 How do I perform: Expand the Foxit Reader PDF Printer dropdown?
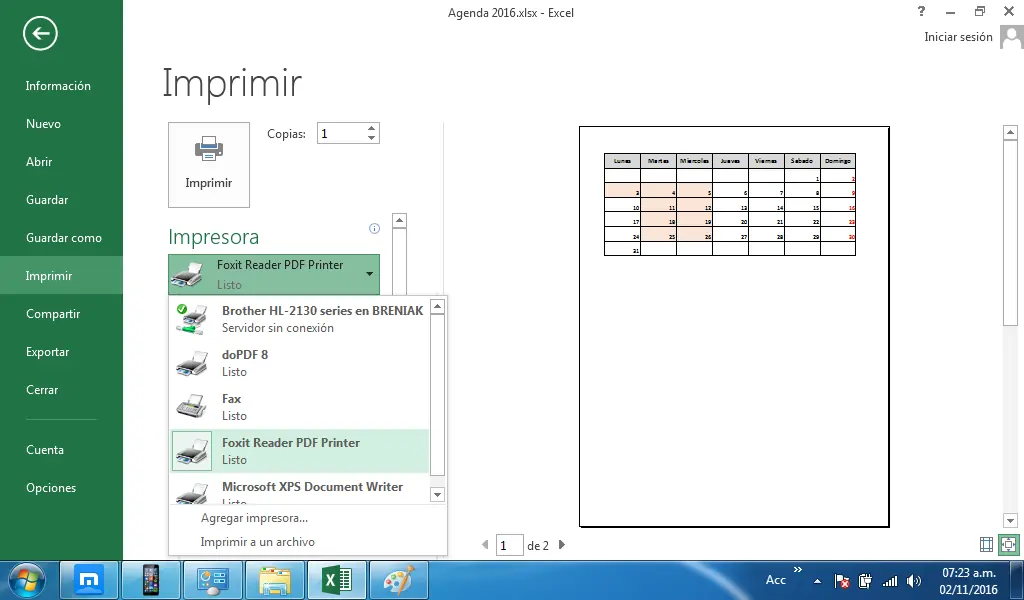[274, 274]
